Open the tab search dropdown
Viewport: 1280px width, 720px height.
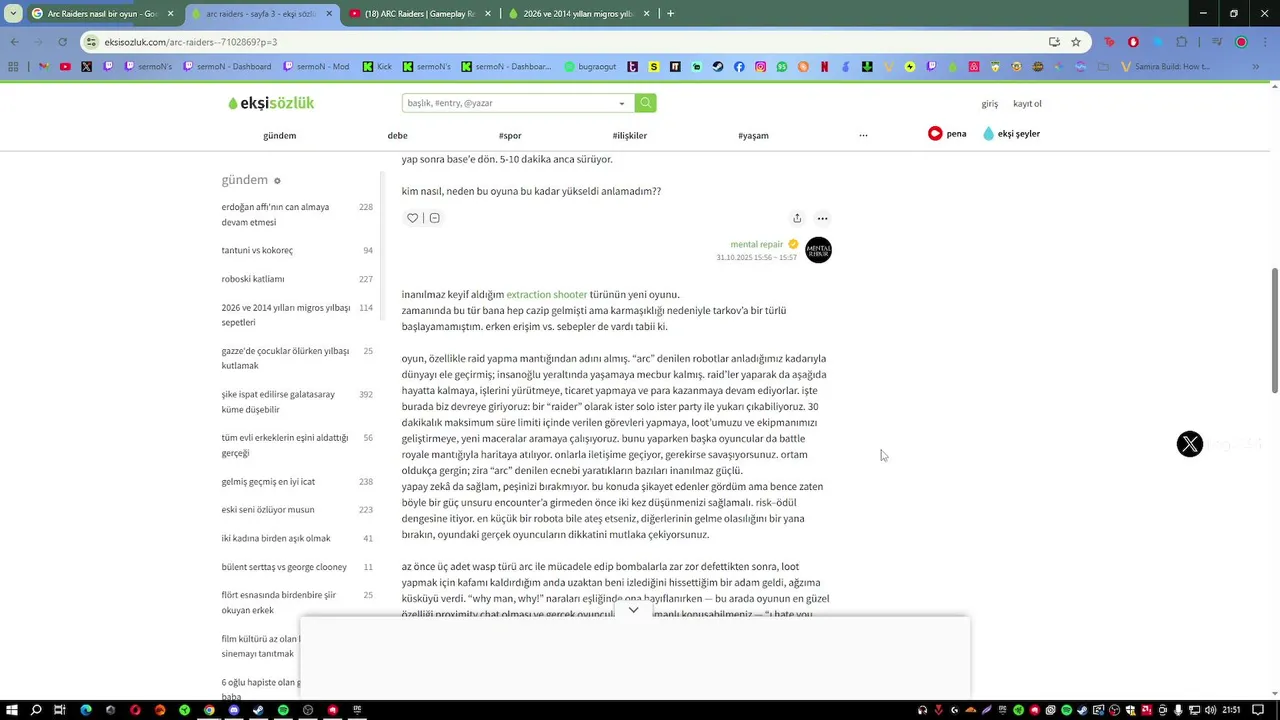pyautogui.click(x=13, y=14)
